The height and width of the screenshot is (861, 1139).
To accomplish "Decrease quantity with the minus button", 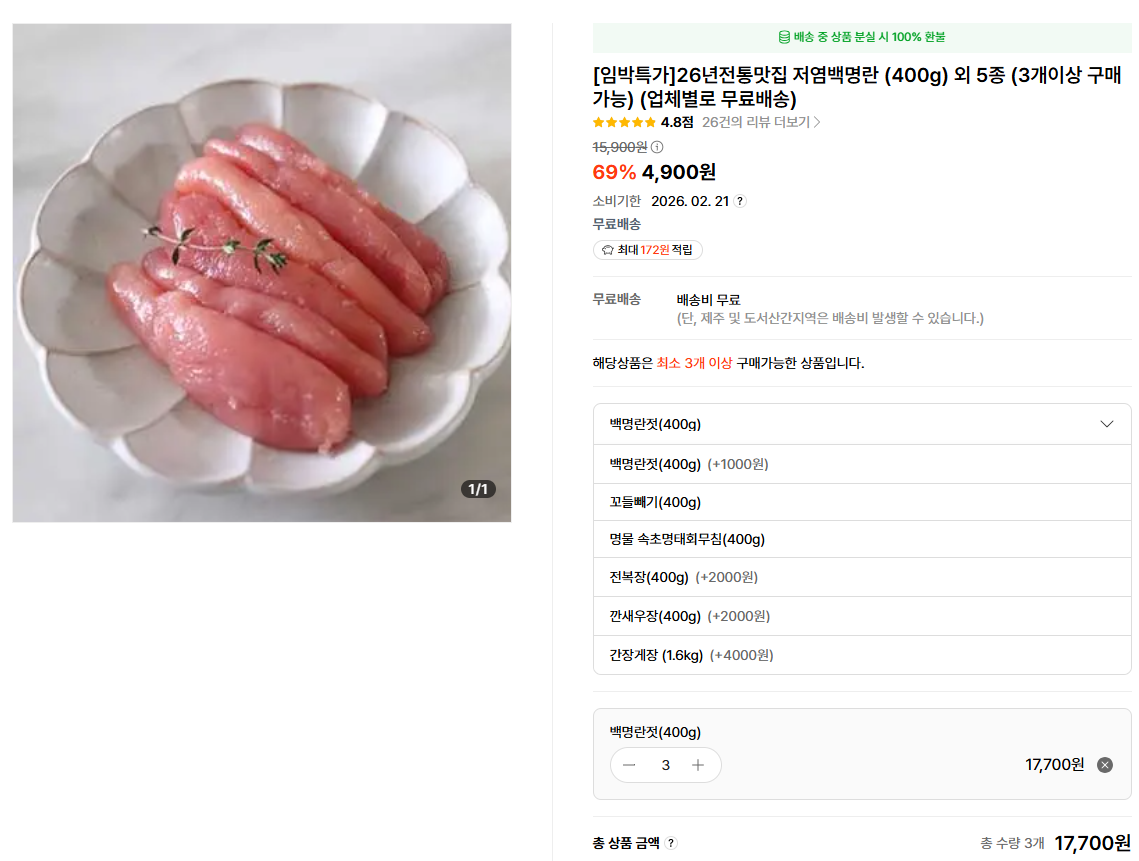I will click(x=629, y=765).
